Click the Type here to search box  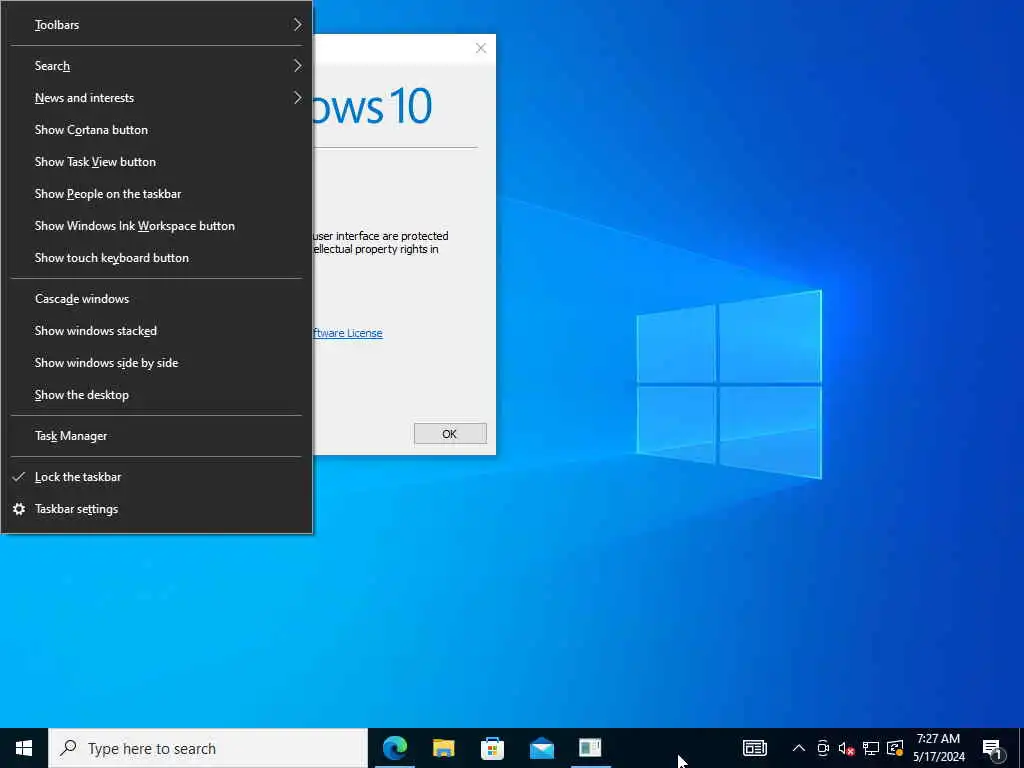[x=208, y=748]
